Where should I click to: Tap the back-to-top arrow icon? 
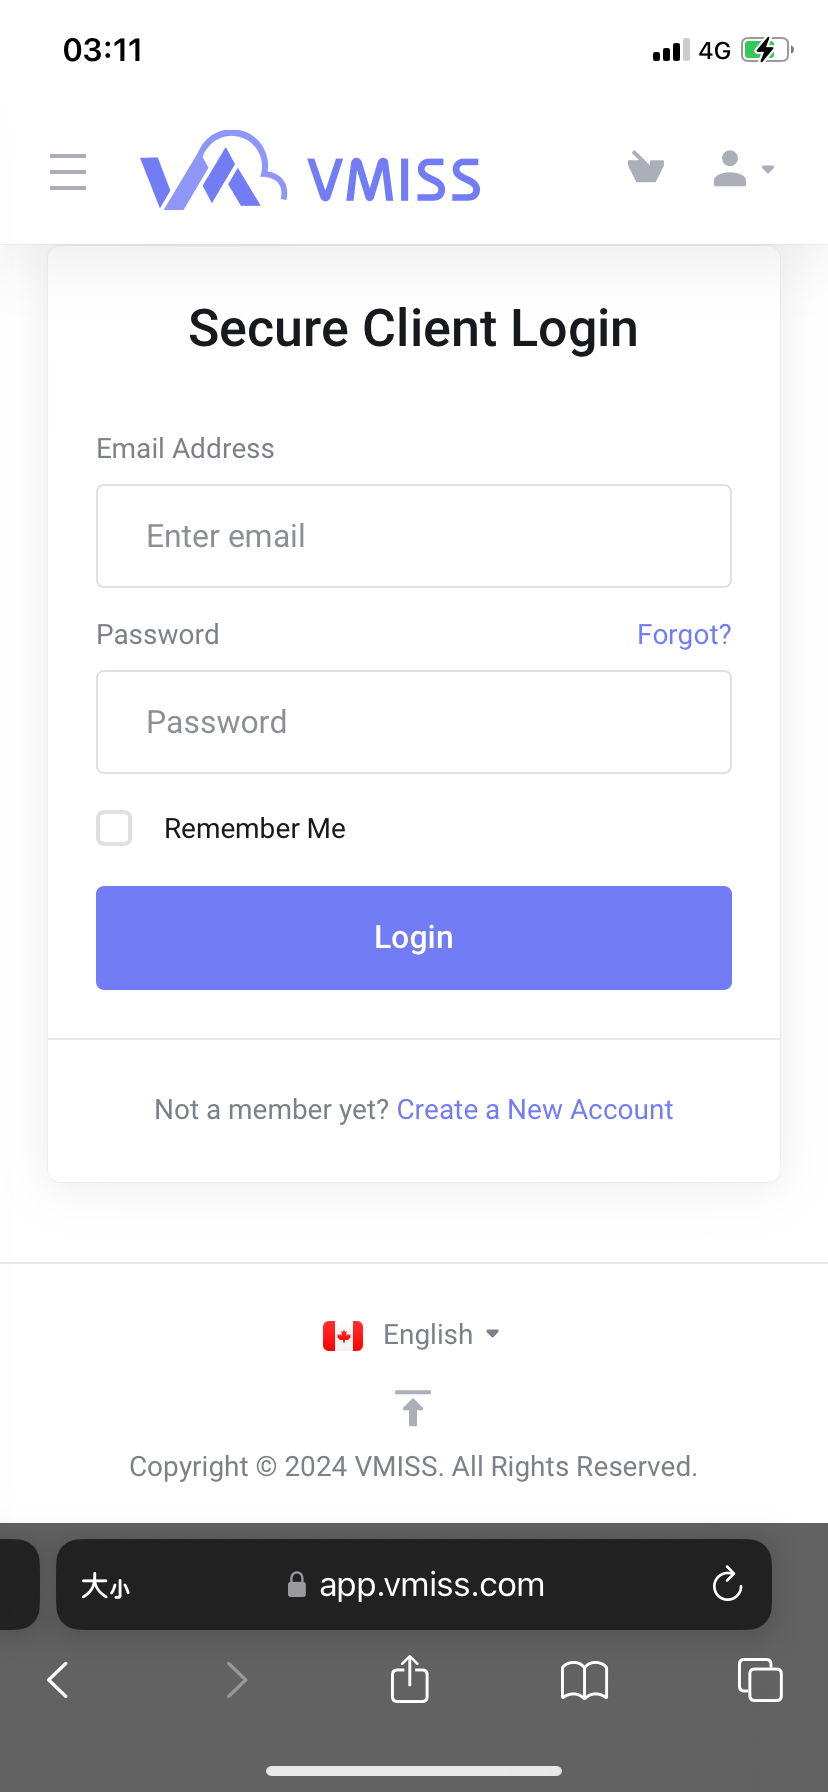click(413, 1408)
